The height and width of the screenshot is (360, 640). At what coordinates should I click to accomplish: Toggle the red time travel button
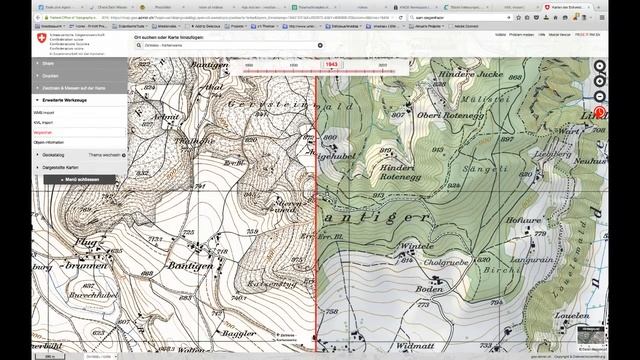coord(599,112)
